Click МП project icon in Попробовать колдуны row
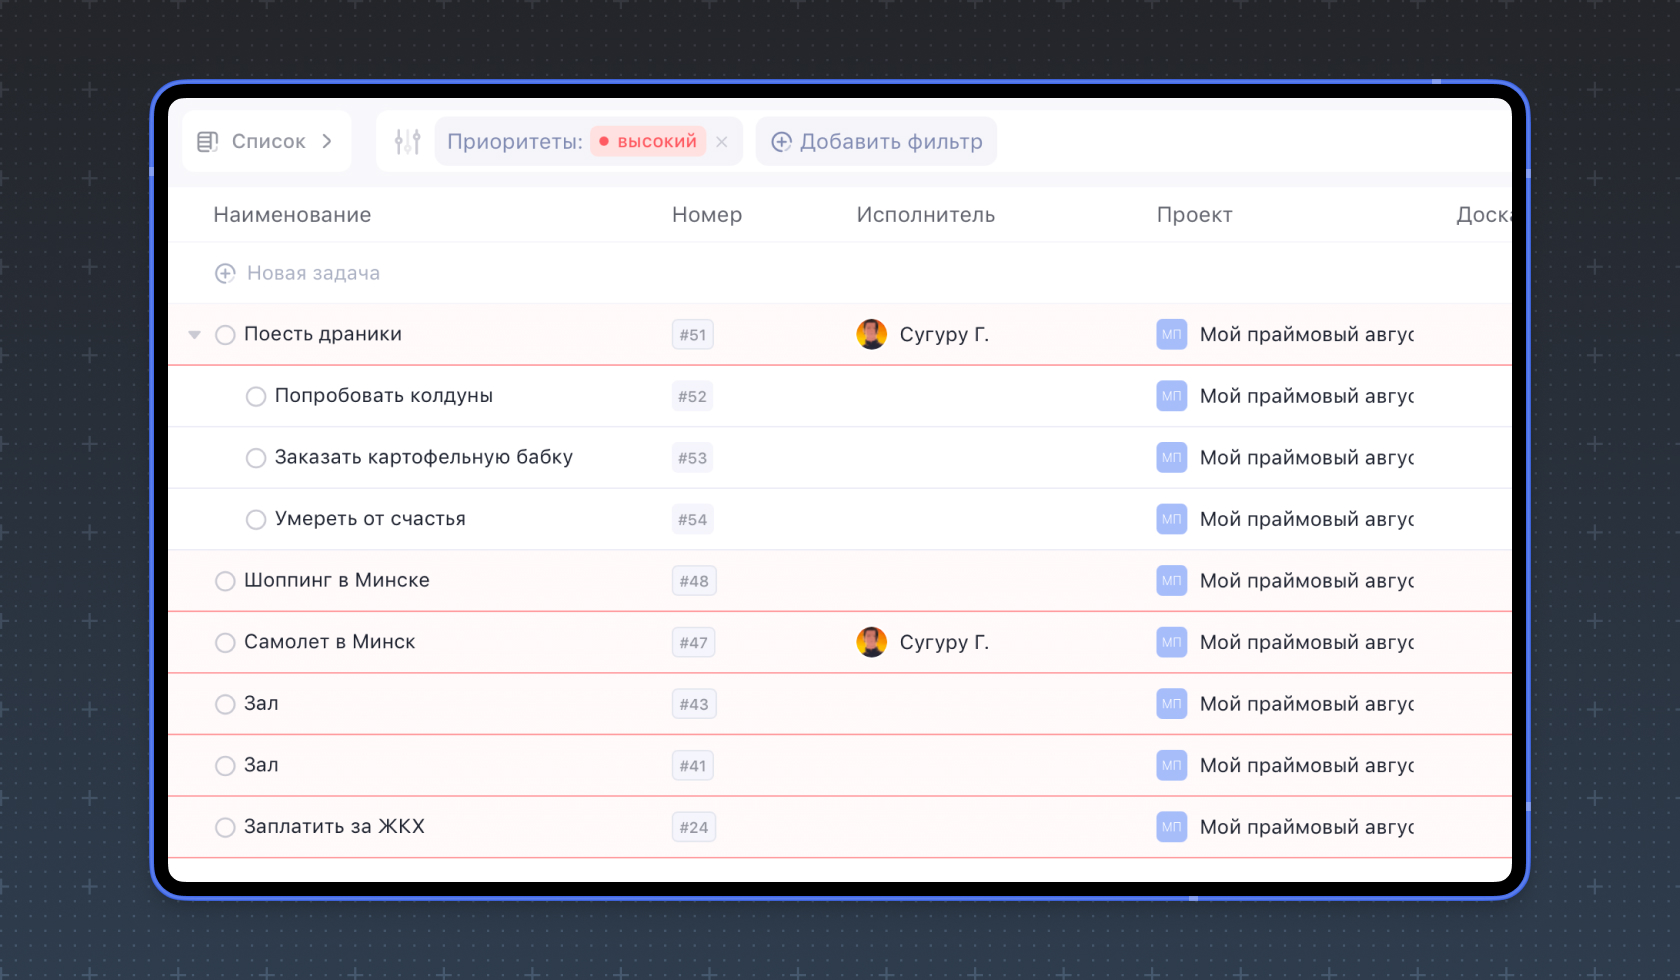 (x=1172, y=396)
